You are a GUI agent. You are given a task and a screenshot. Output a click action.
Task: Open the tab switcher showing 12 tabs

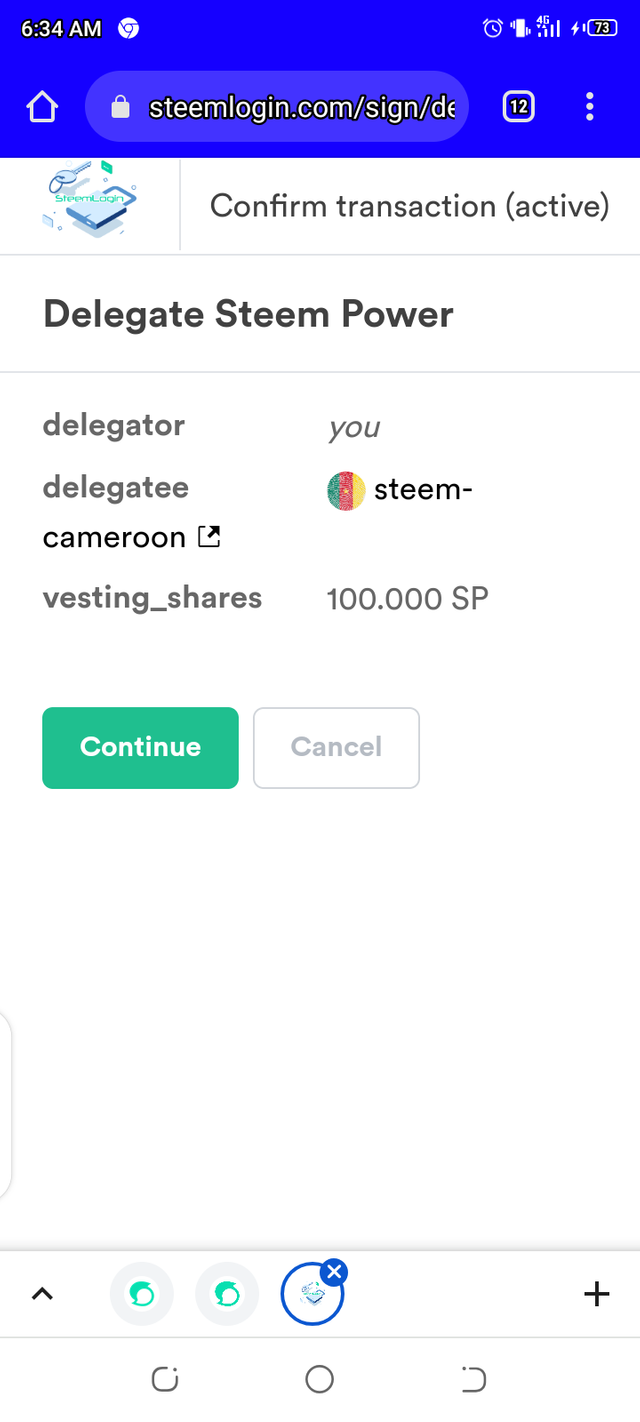click(519, 106)
